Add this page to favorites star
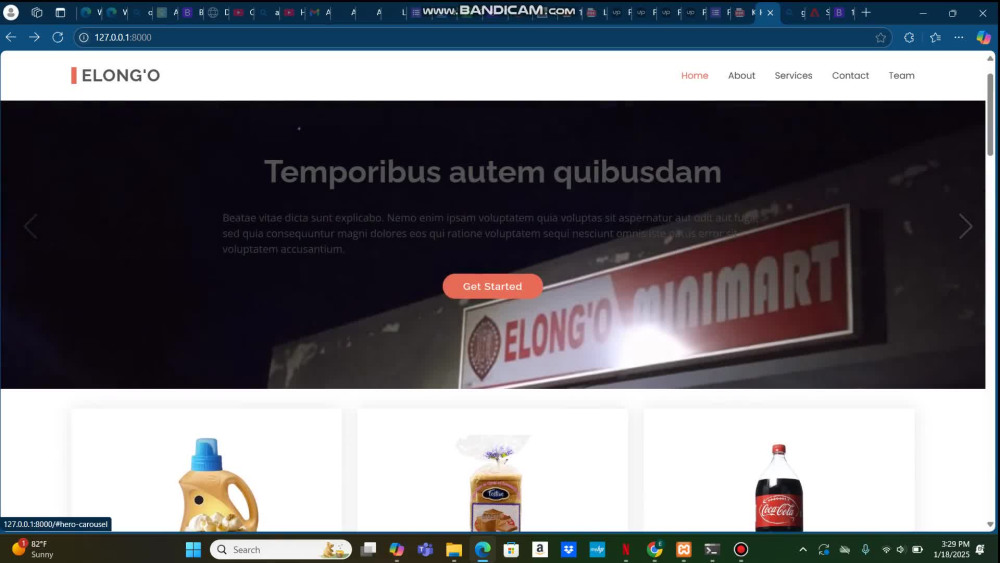The width and height of the screenshot is (1000, 563). [x=881, y=38]
